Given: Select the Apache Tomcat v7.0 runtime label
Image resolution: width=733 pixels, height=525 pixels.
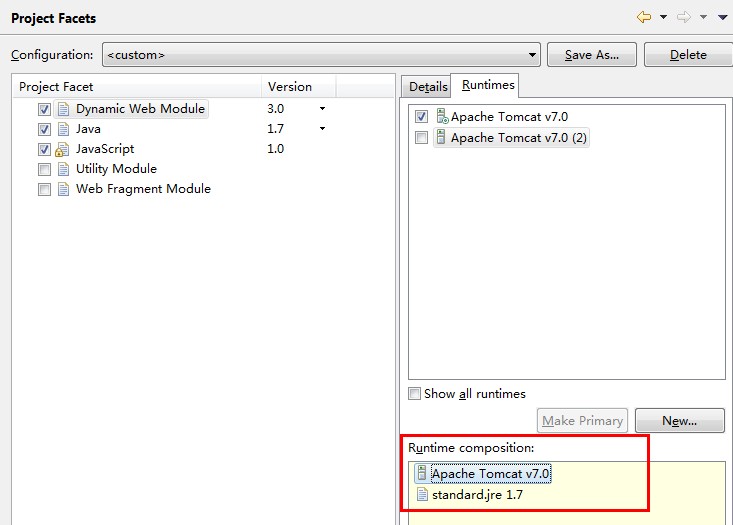Looking at the screenshot, I should pyautogui.click(x=510, y=117).
